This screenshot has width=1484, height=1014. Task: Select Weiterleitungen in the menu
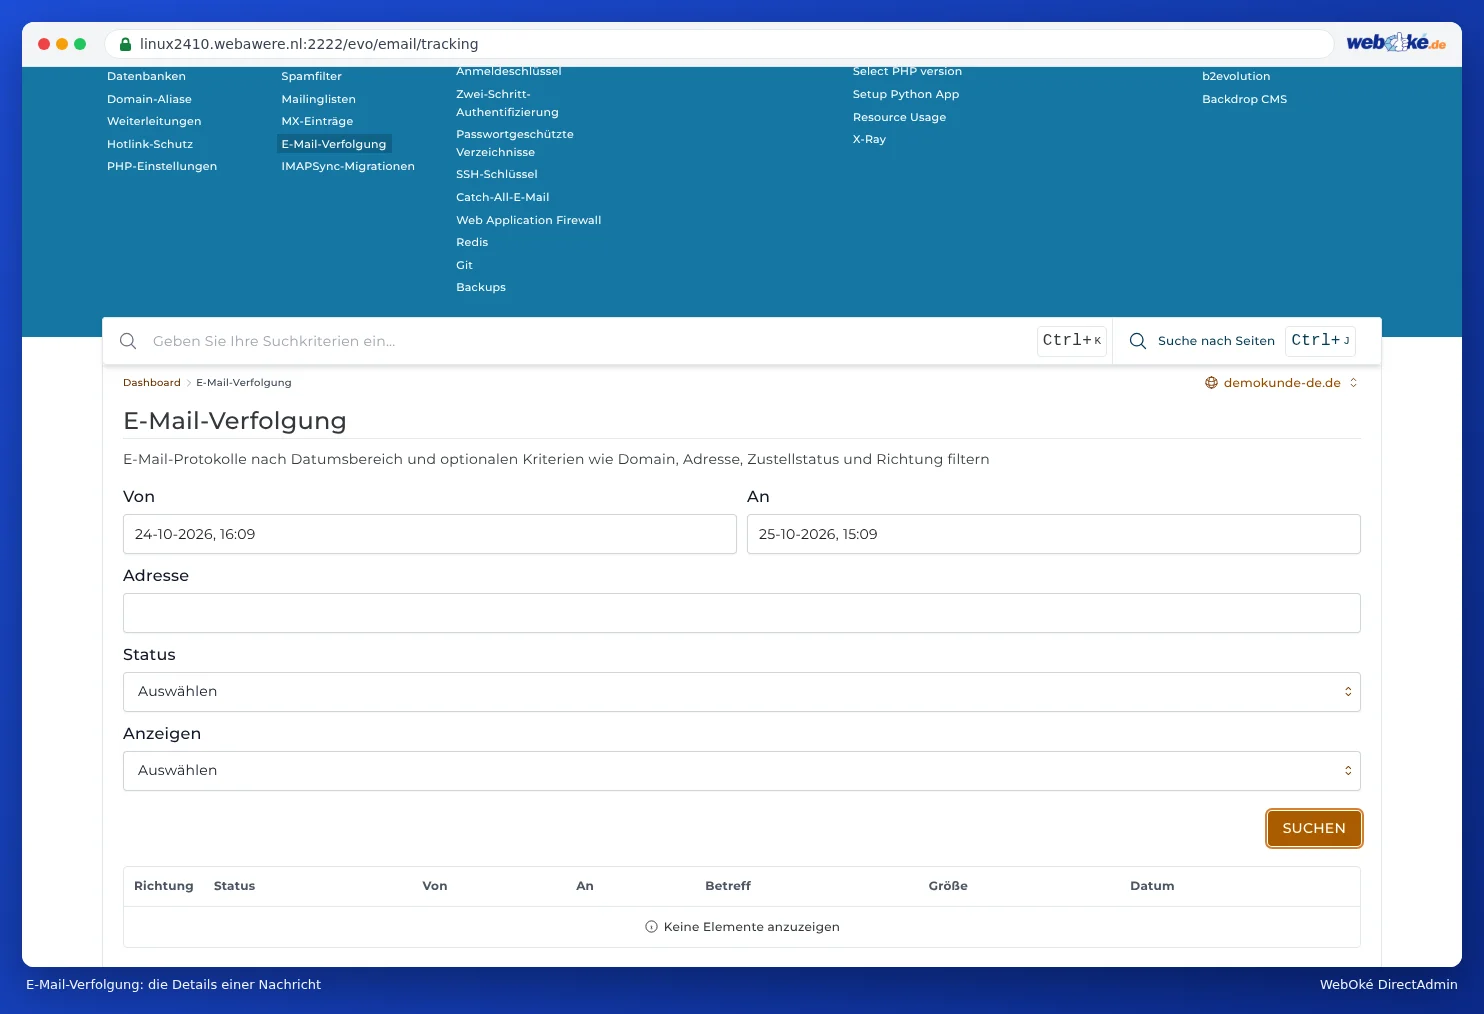(154, 121)
